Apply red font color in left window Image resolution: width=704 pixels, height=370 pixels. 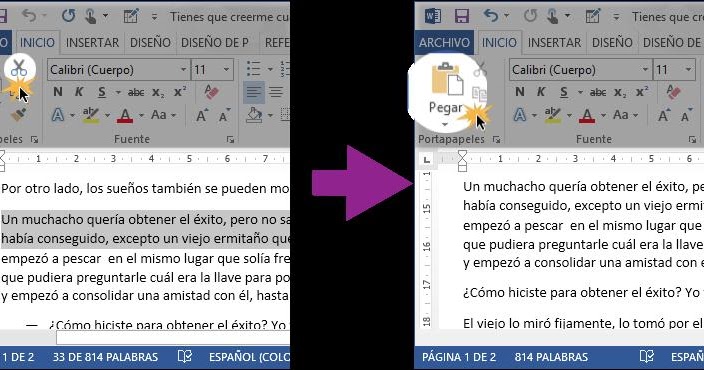tap(125, 115)
